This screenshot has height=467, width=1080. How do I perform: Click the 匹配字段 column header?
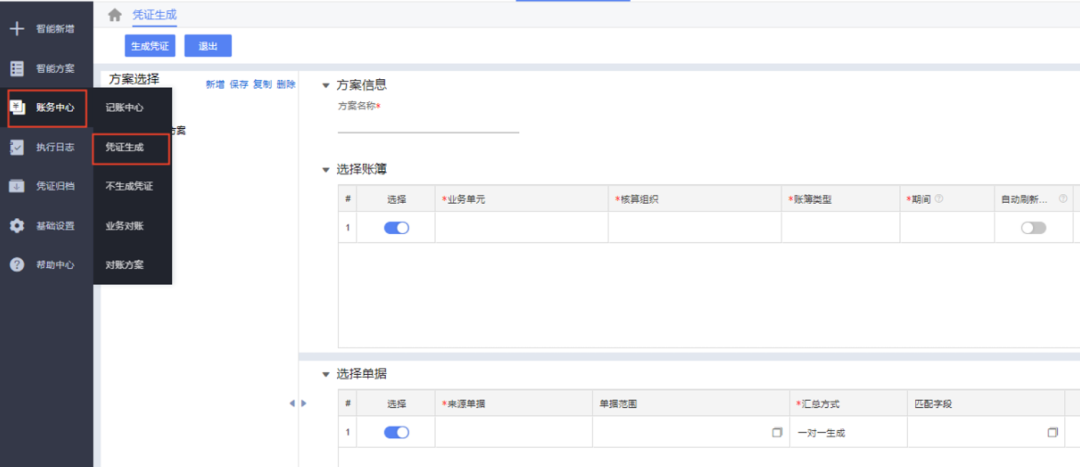pos(986,403)
